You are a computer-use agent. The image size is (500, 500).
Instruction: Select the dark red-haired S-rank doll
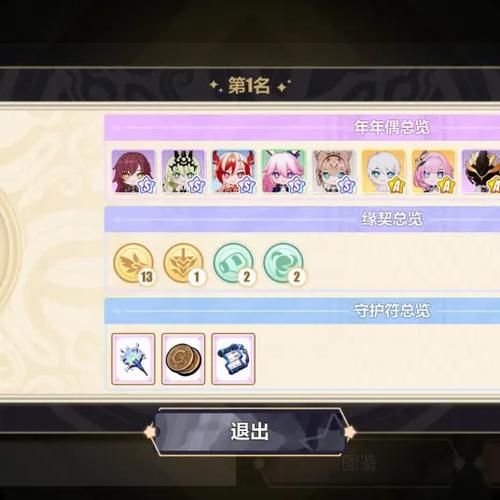click(133, 171)
